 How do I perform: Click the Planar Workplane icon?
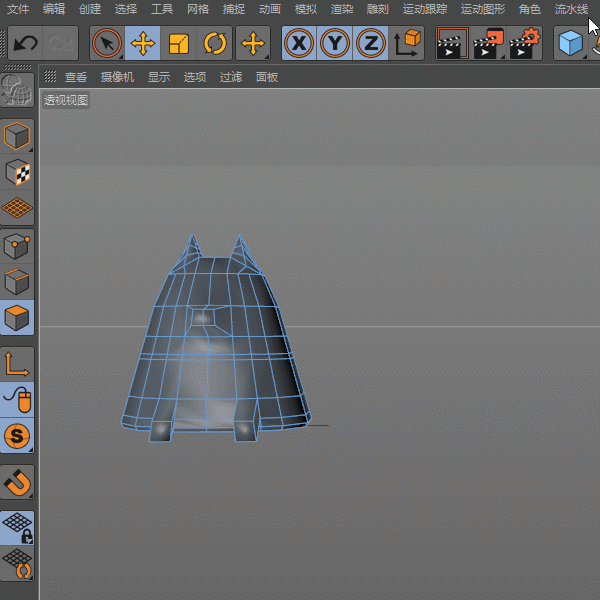[x=17, y=564]
